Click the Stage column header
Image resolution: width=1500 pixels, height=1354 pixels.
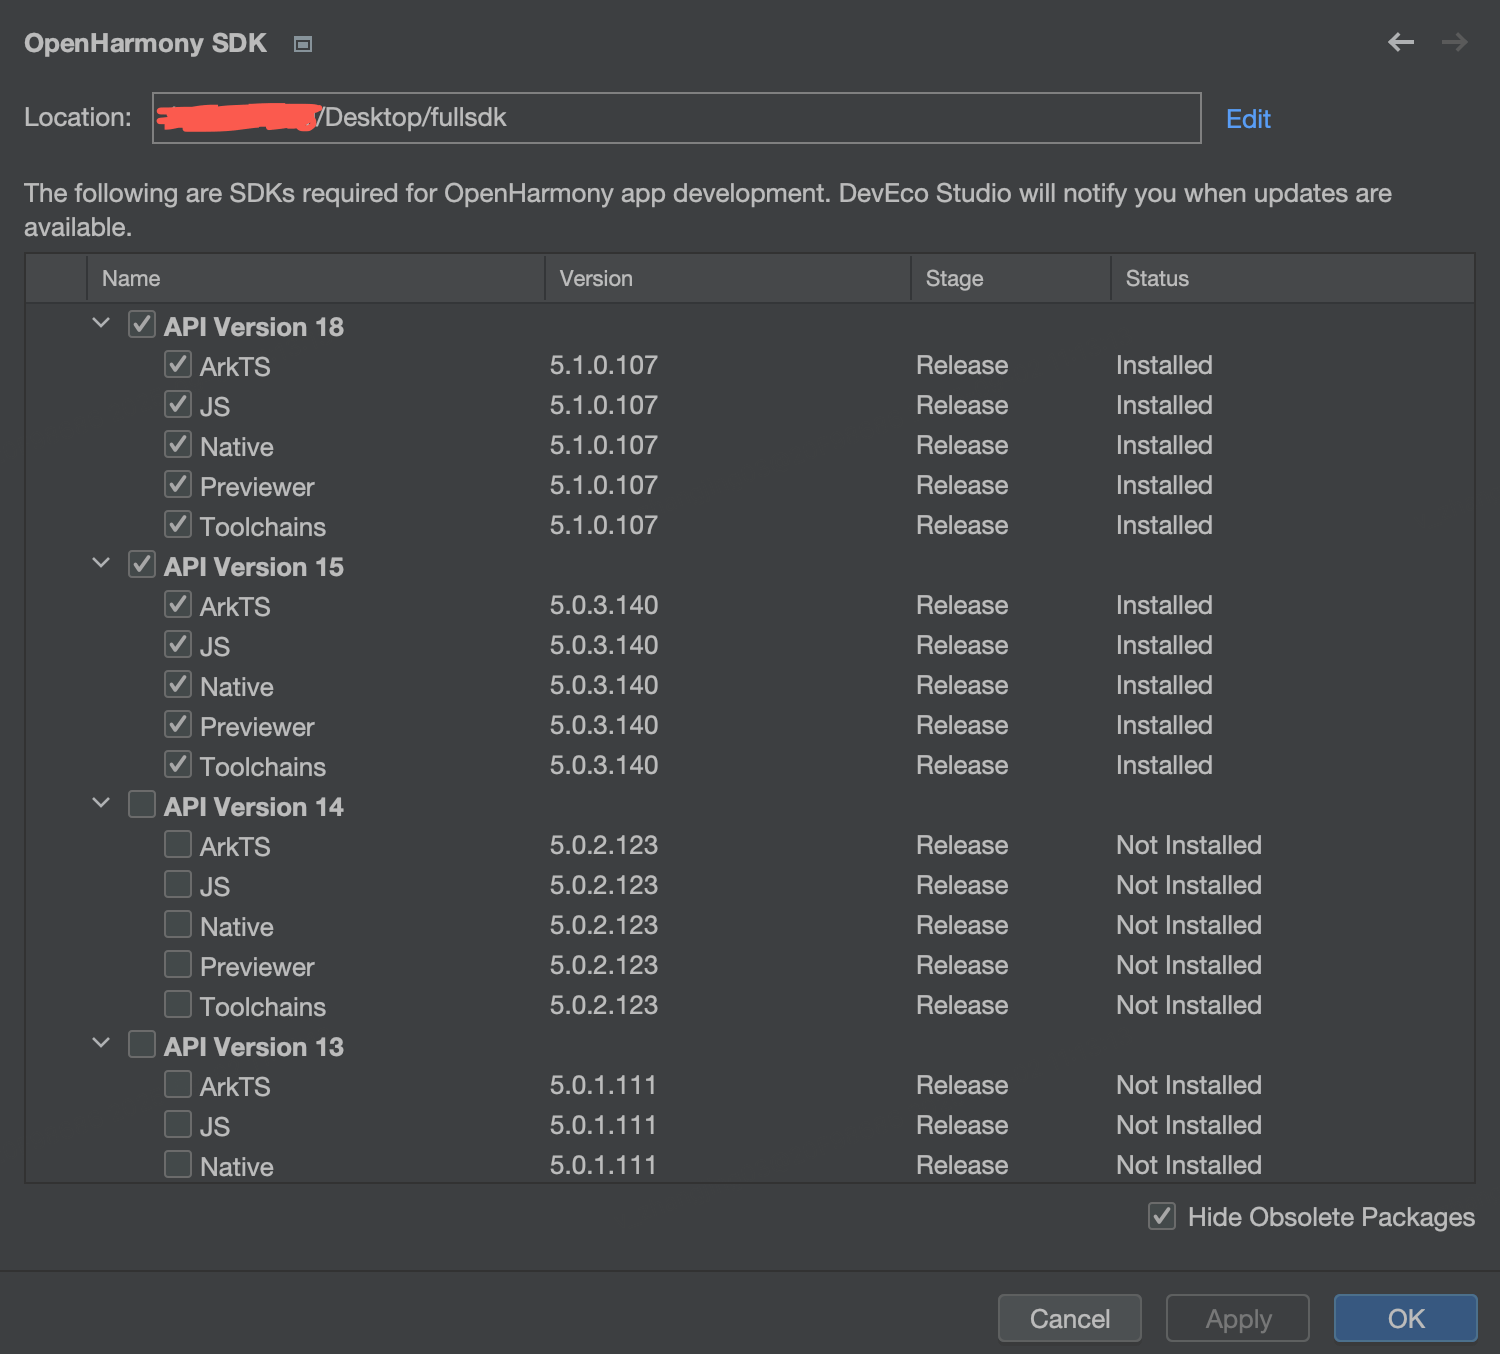coord(1011,278)
